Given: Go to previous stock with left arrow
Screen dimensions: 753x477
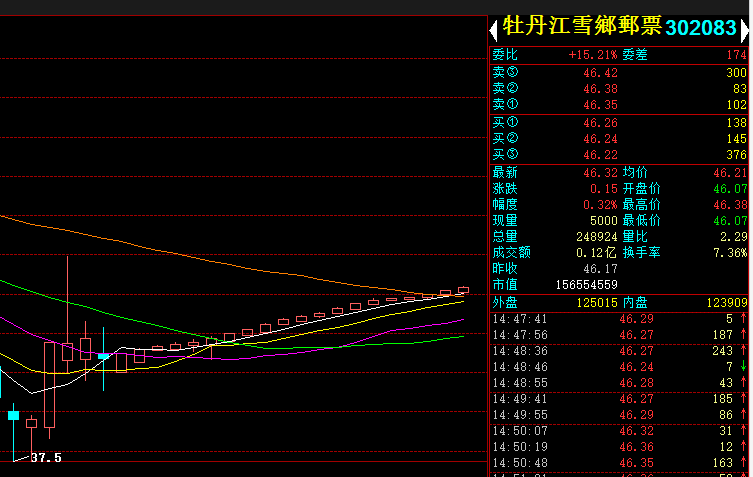Looking at the screenshot, I should [493, 30].
